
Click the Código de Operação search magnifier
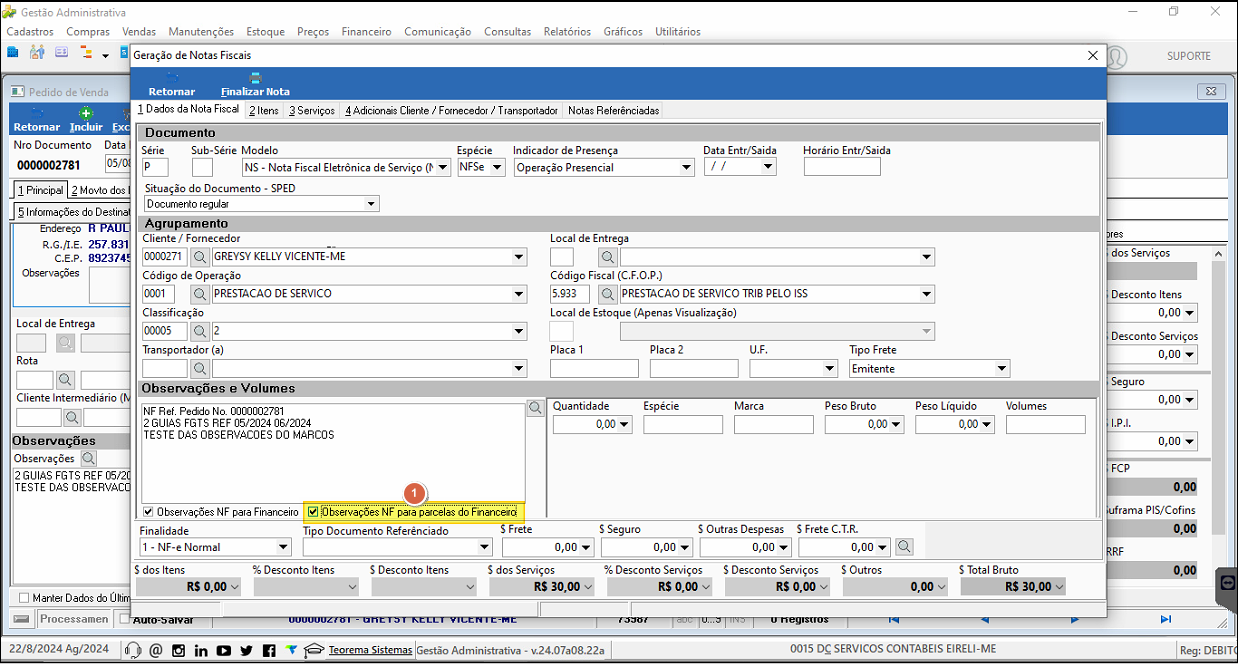[200, 294]
